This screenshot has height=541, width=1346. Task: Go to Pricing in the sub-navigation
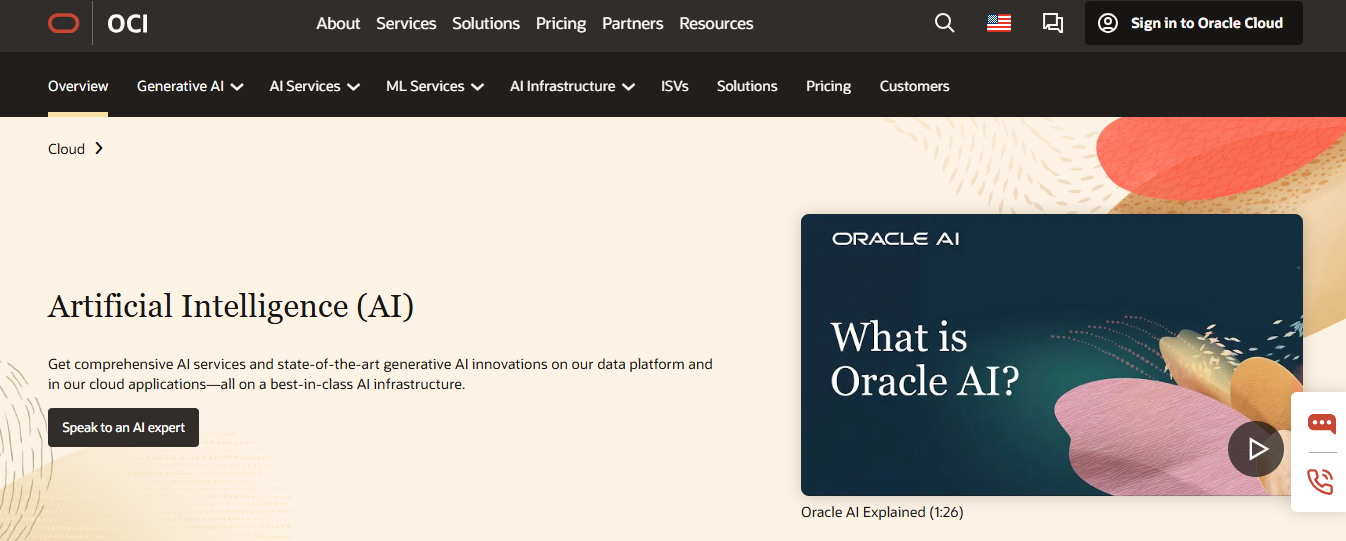(829, 86)
